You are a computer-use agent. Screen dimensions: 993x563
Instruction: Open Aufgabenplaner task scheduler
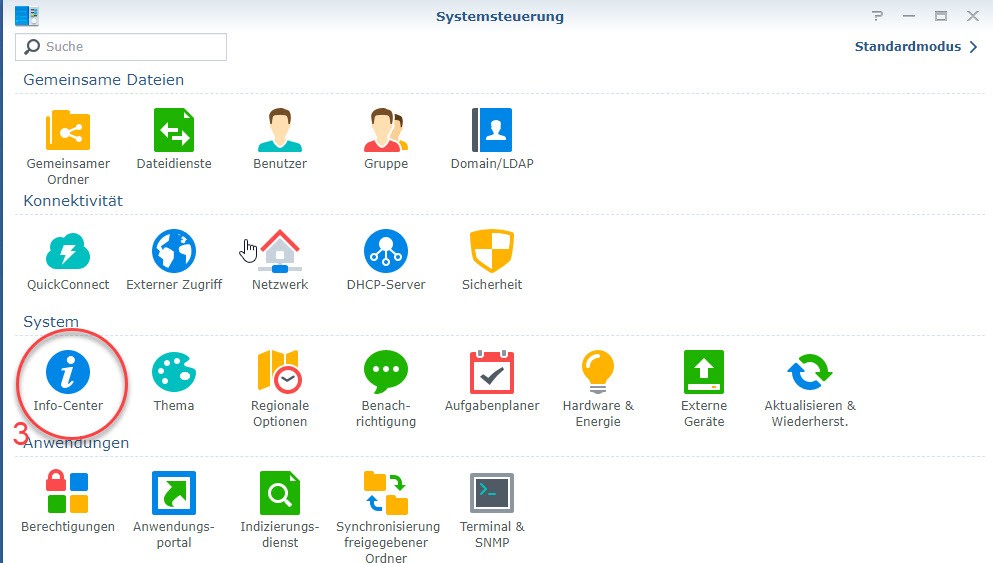click(x=492, y=373)
